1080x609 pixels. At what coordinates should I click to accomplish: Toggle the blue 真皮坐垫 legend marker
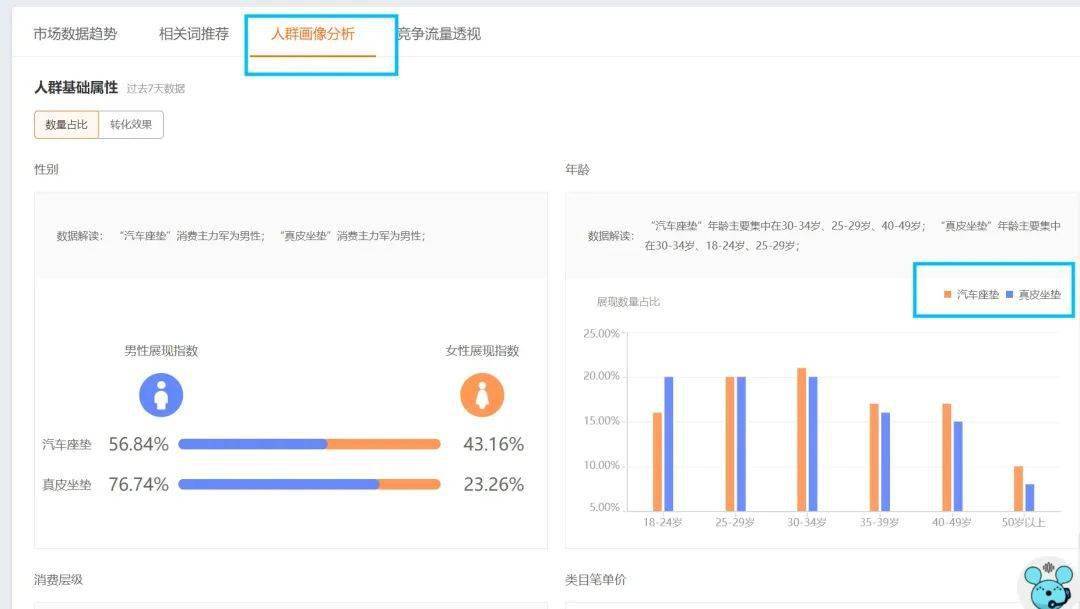(x=1010, y=295)
